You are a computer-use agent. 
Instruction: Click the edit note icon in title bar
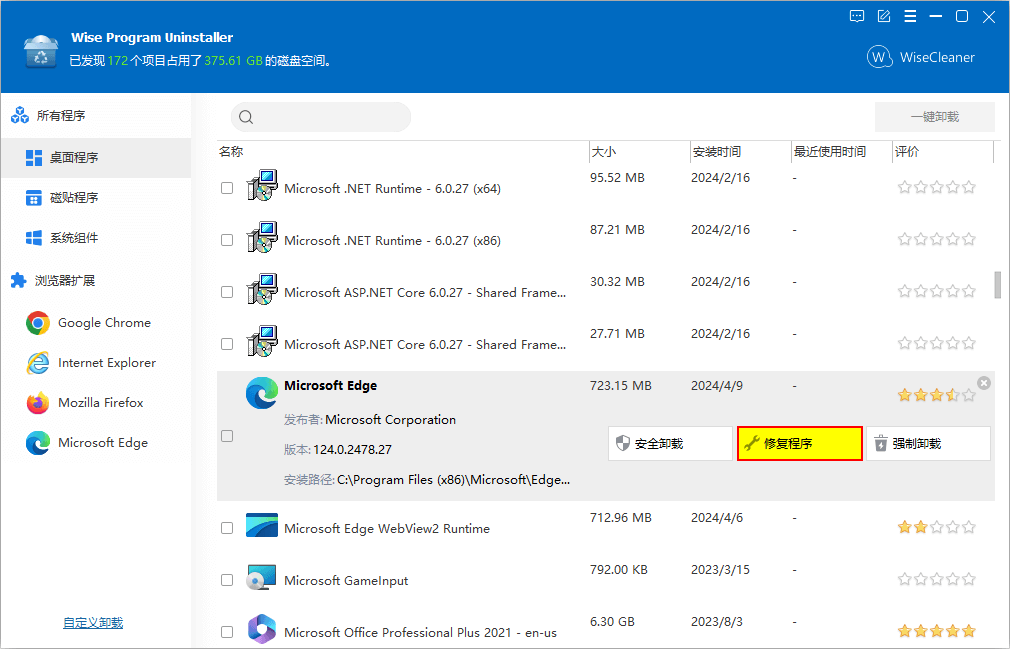[x=884, y=17]
